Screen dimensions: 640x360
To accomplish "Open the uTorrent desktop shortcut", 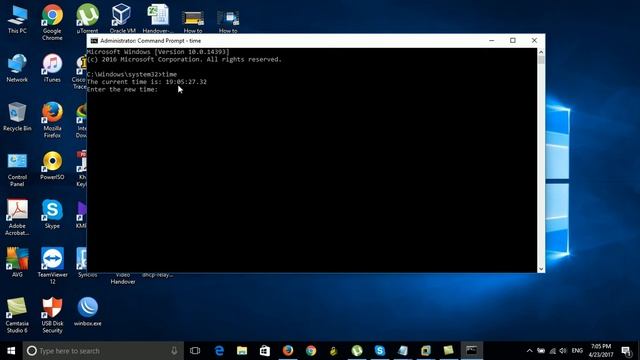I will pos(87,19).
